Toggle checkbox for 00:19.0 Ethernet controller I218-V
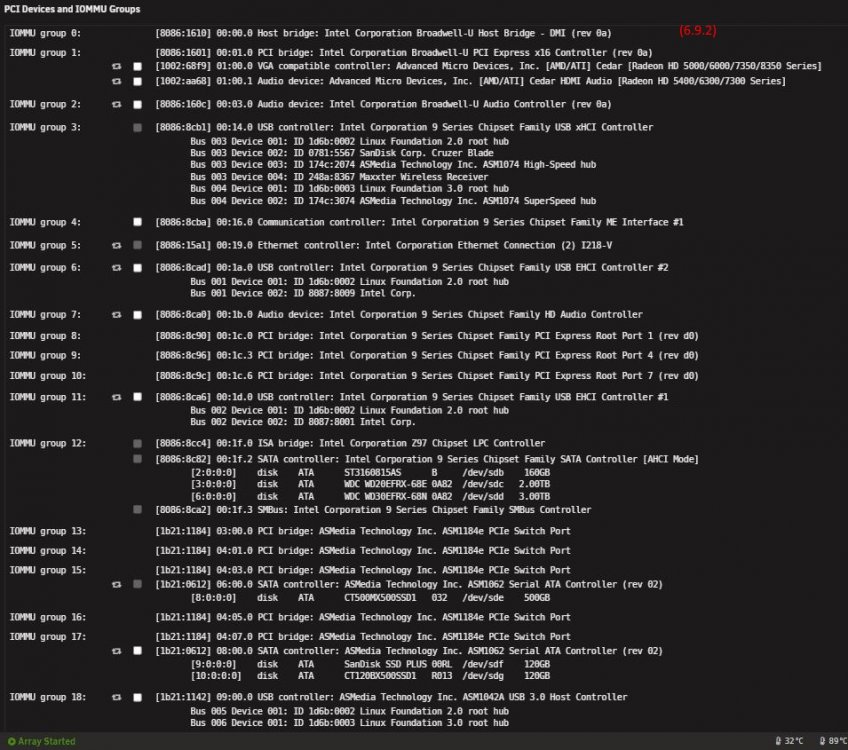848x750 pixels. coord(137,245)
